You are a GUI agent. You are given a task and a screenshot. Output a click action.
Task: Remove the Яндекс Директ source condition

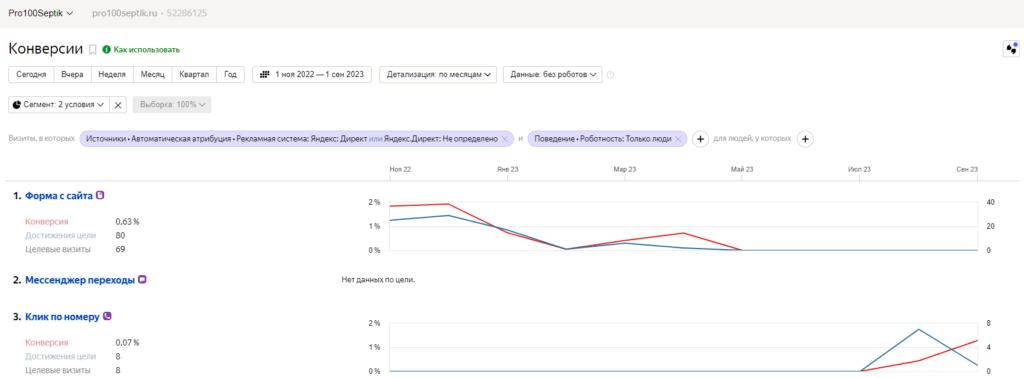(505, 139)
